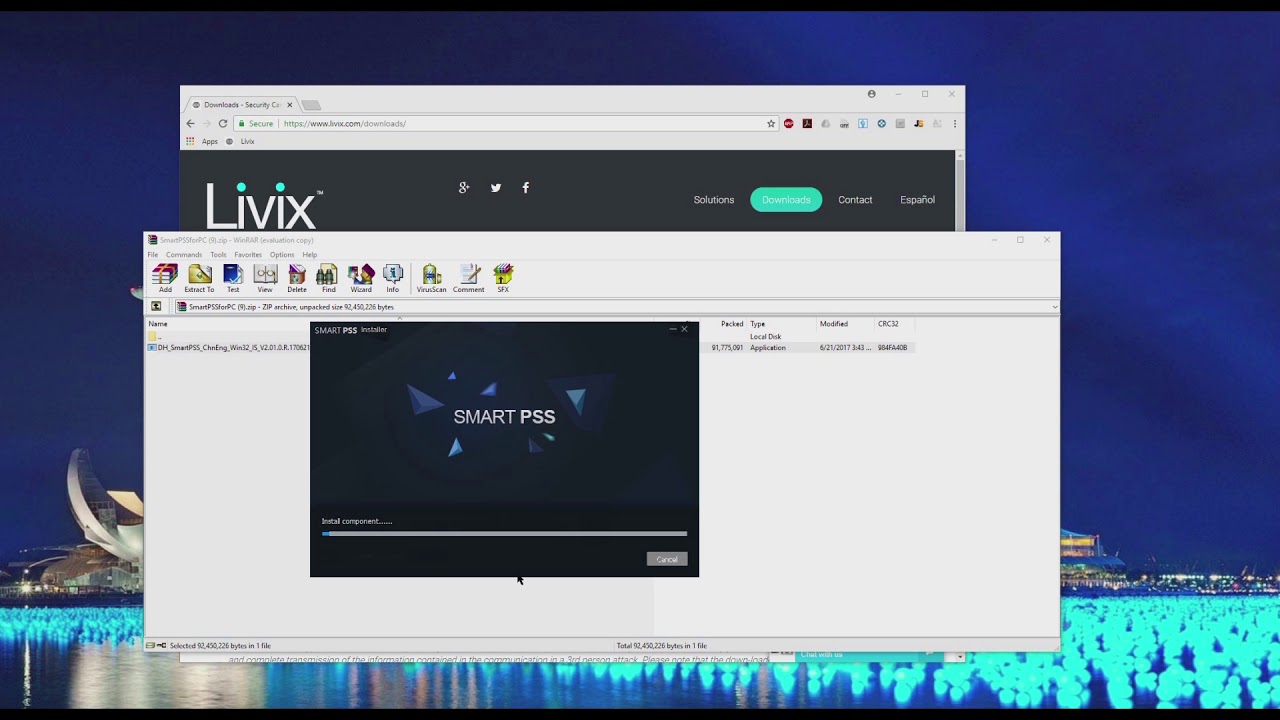Start VirusScan from the WinRAR toolbar

[x=432, y=278]
